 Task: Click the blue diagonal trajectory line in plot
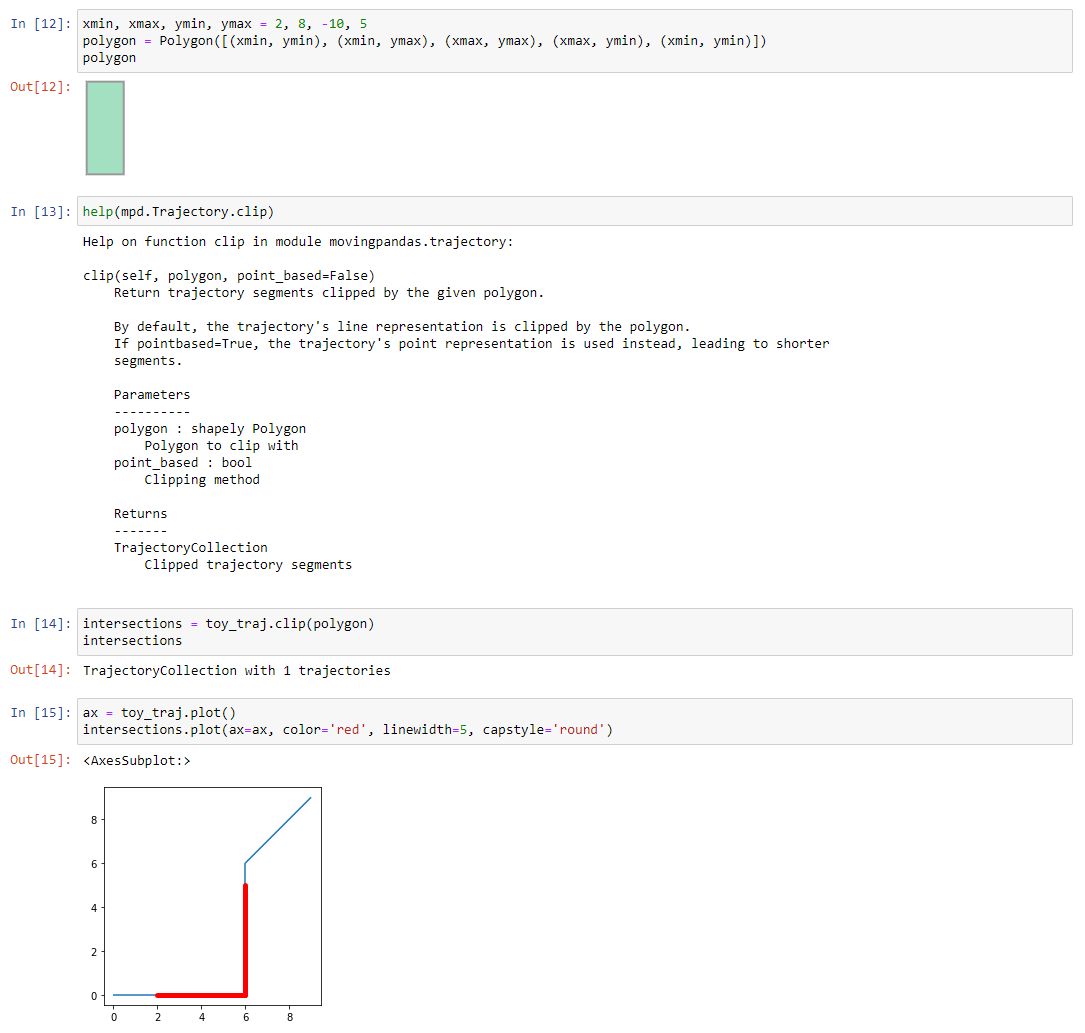point(278,830)
